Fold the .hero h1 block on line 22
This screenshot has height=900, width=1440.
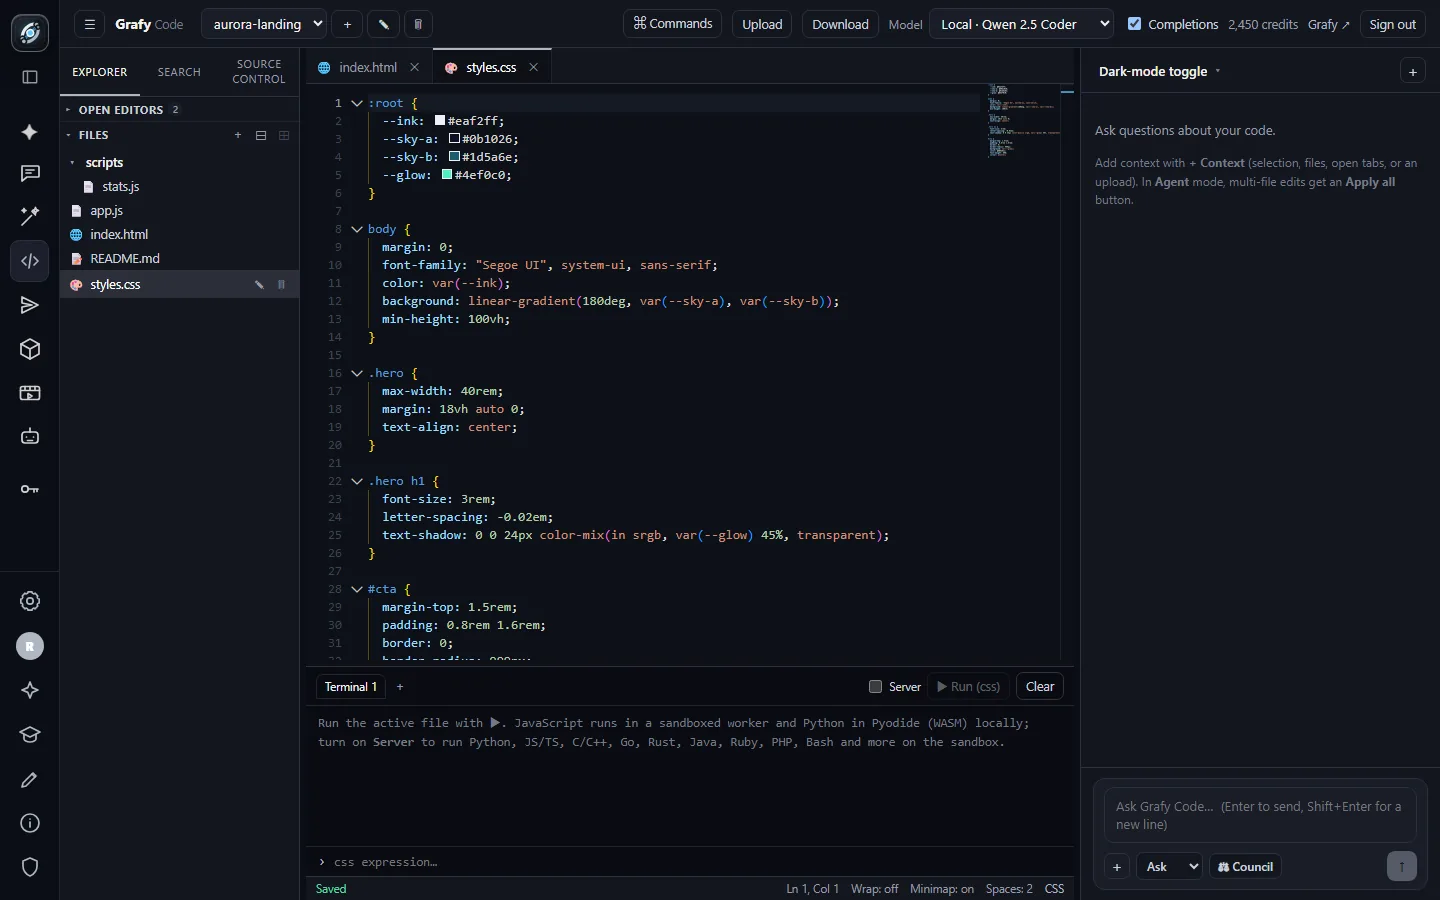[357, 481]
